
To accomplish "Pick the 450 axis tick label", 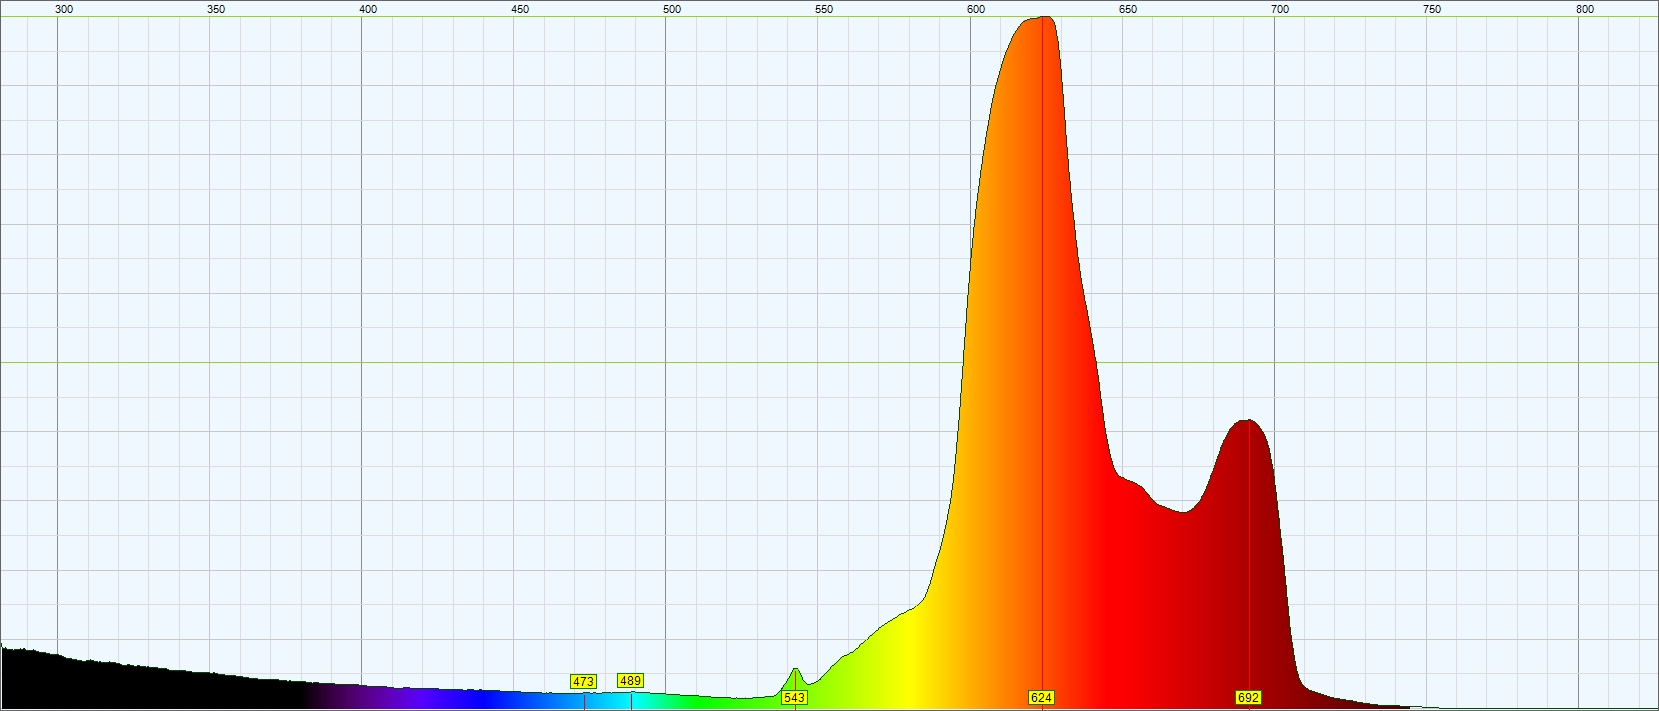I will point(520,9).
